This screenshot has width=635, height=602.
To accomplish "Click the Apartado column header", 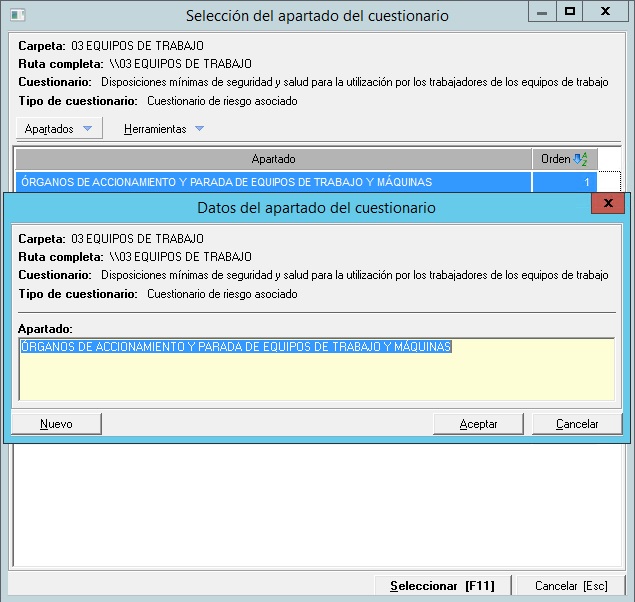I will [x=273, y=159].
